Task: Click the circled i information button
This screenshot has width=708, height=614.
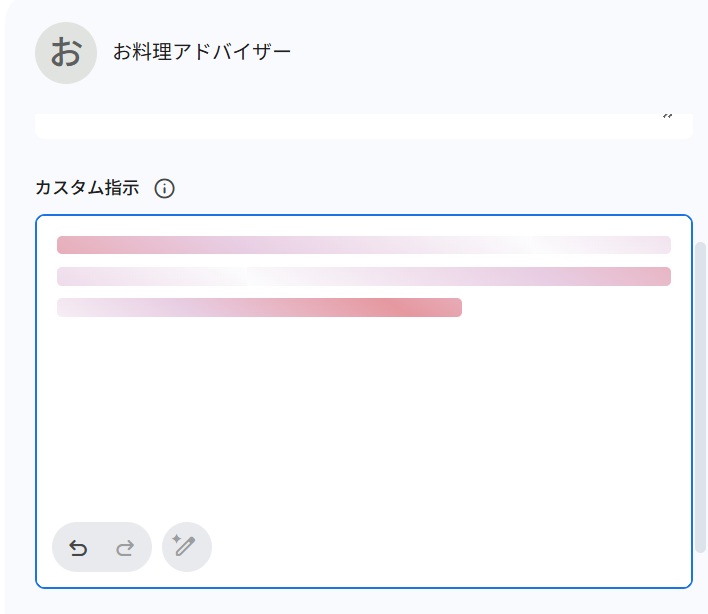Action: [164, 188]
